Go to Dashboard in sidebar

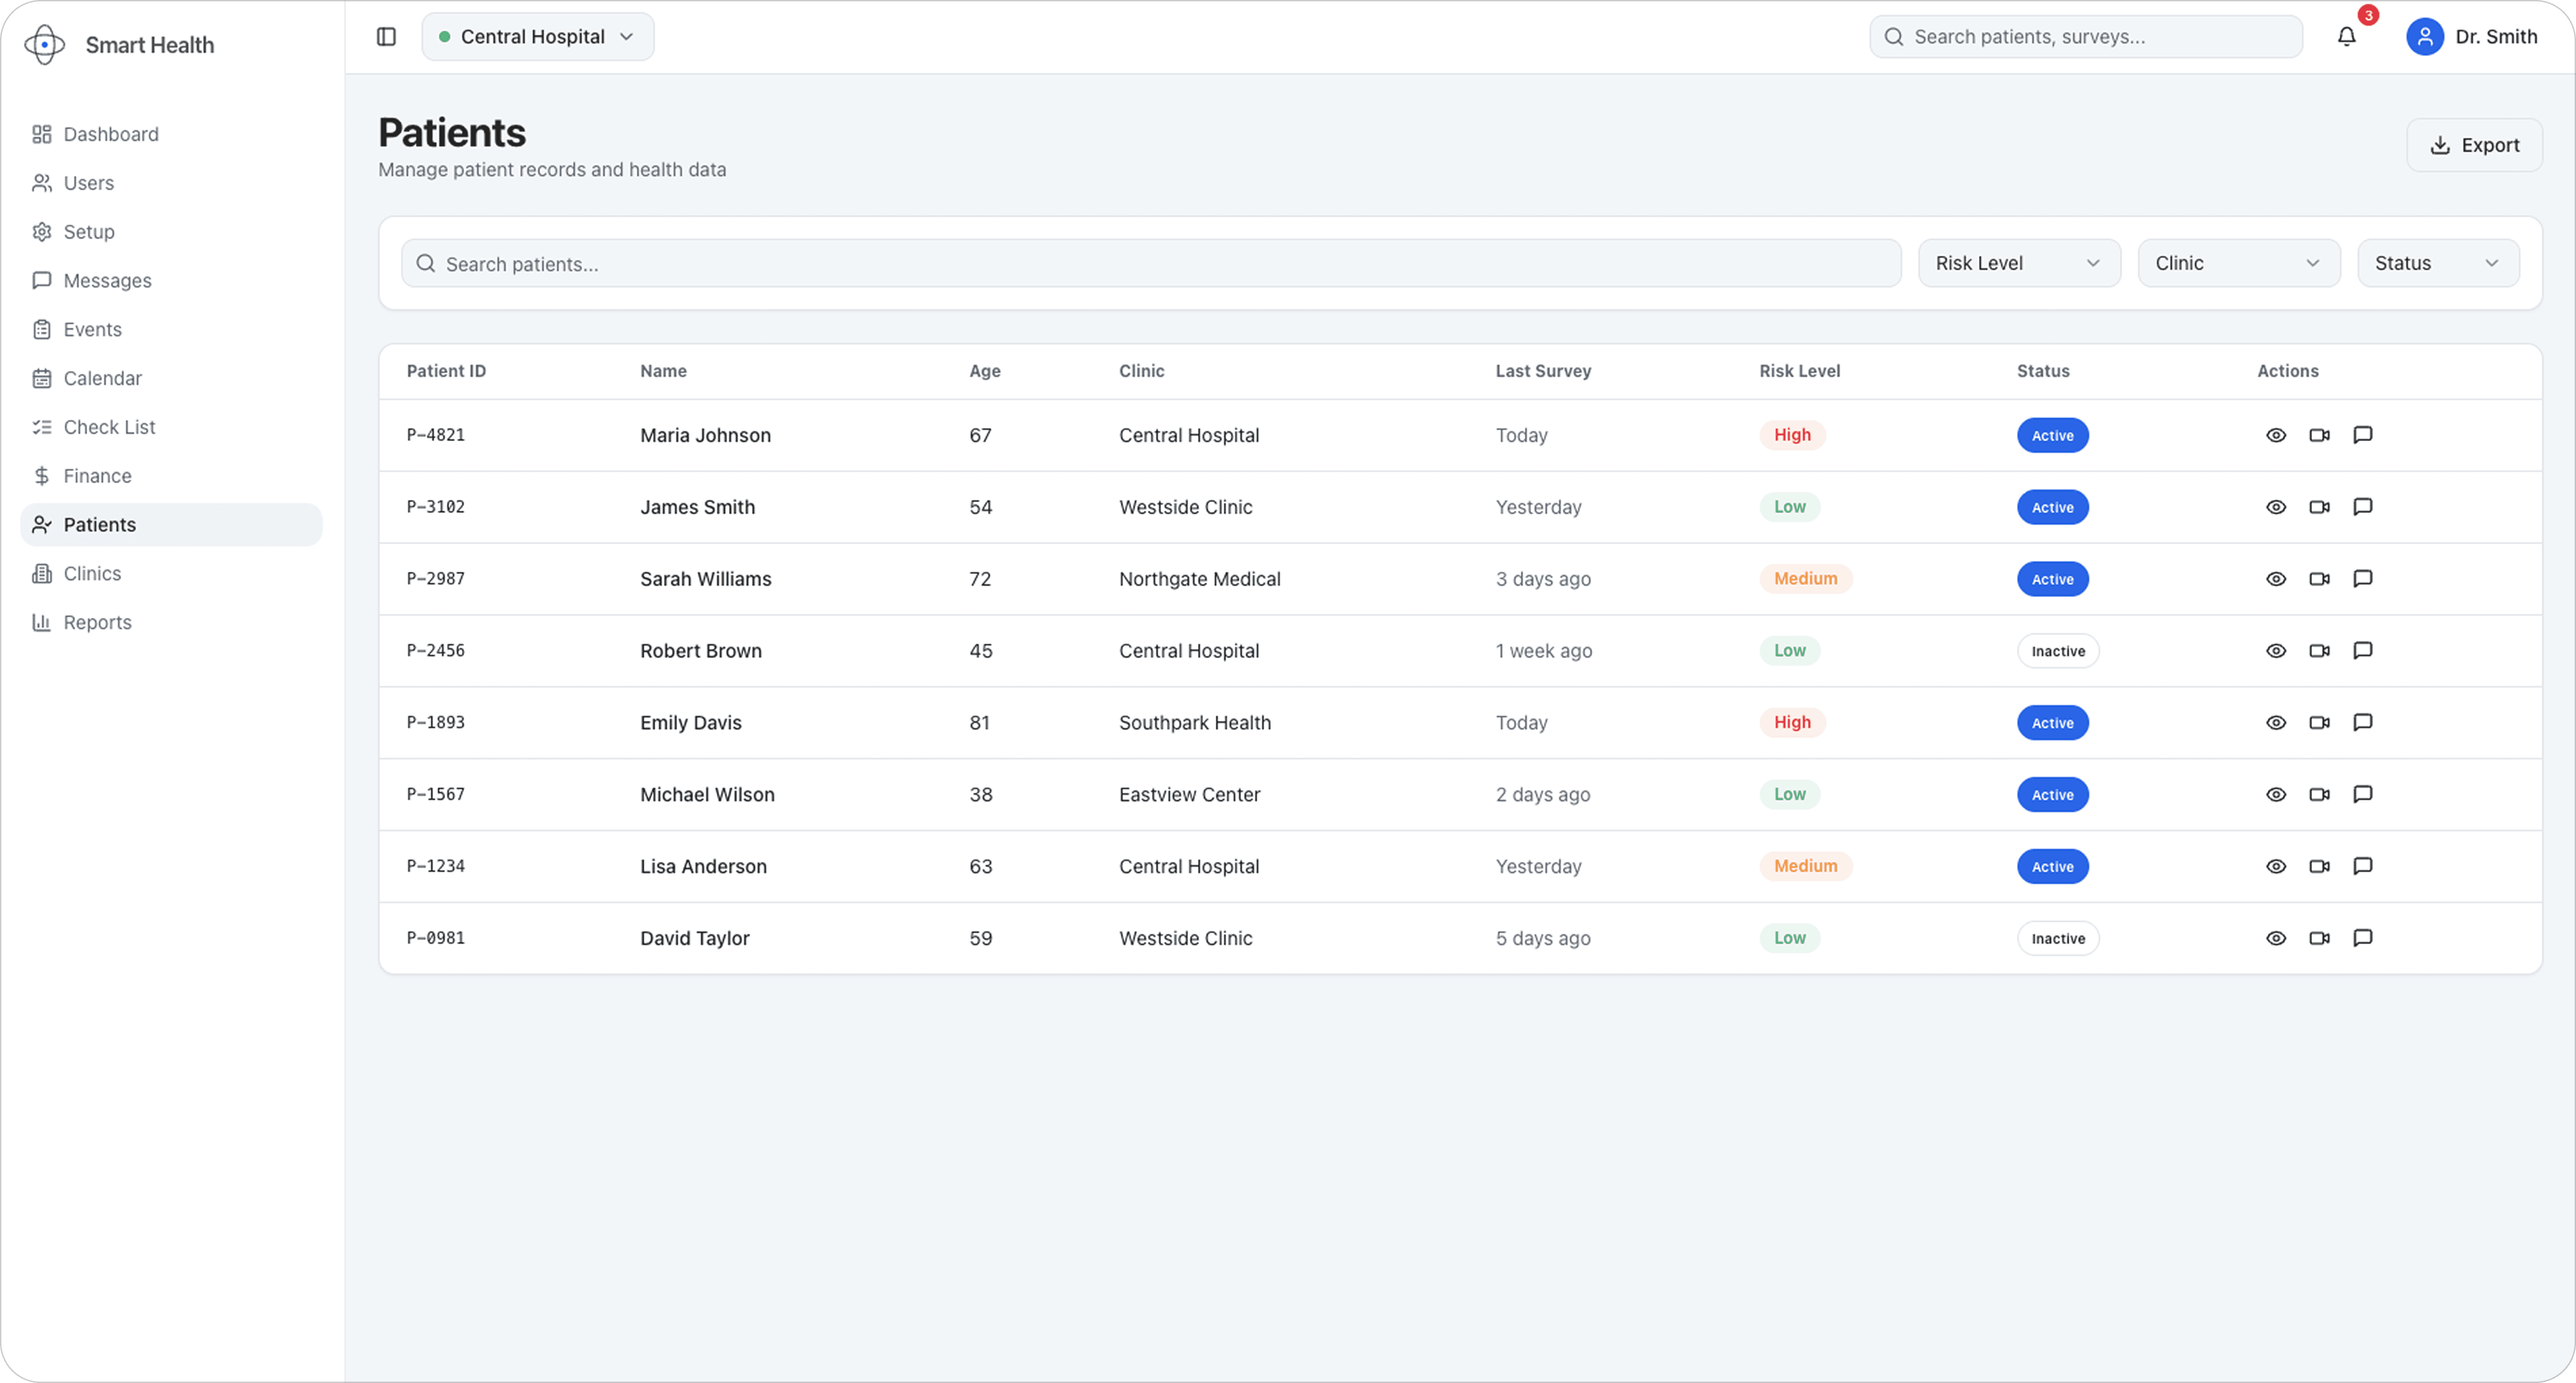110,134
